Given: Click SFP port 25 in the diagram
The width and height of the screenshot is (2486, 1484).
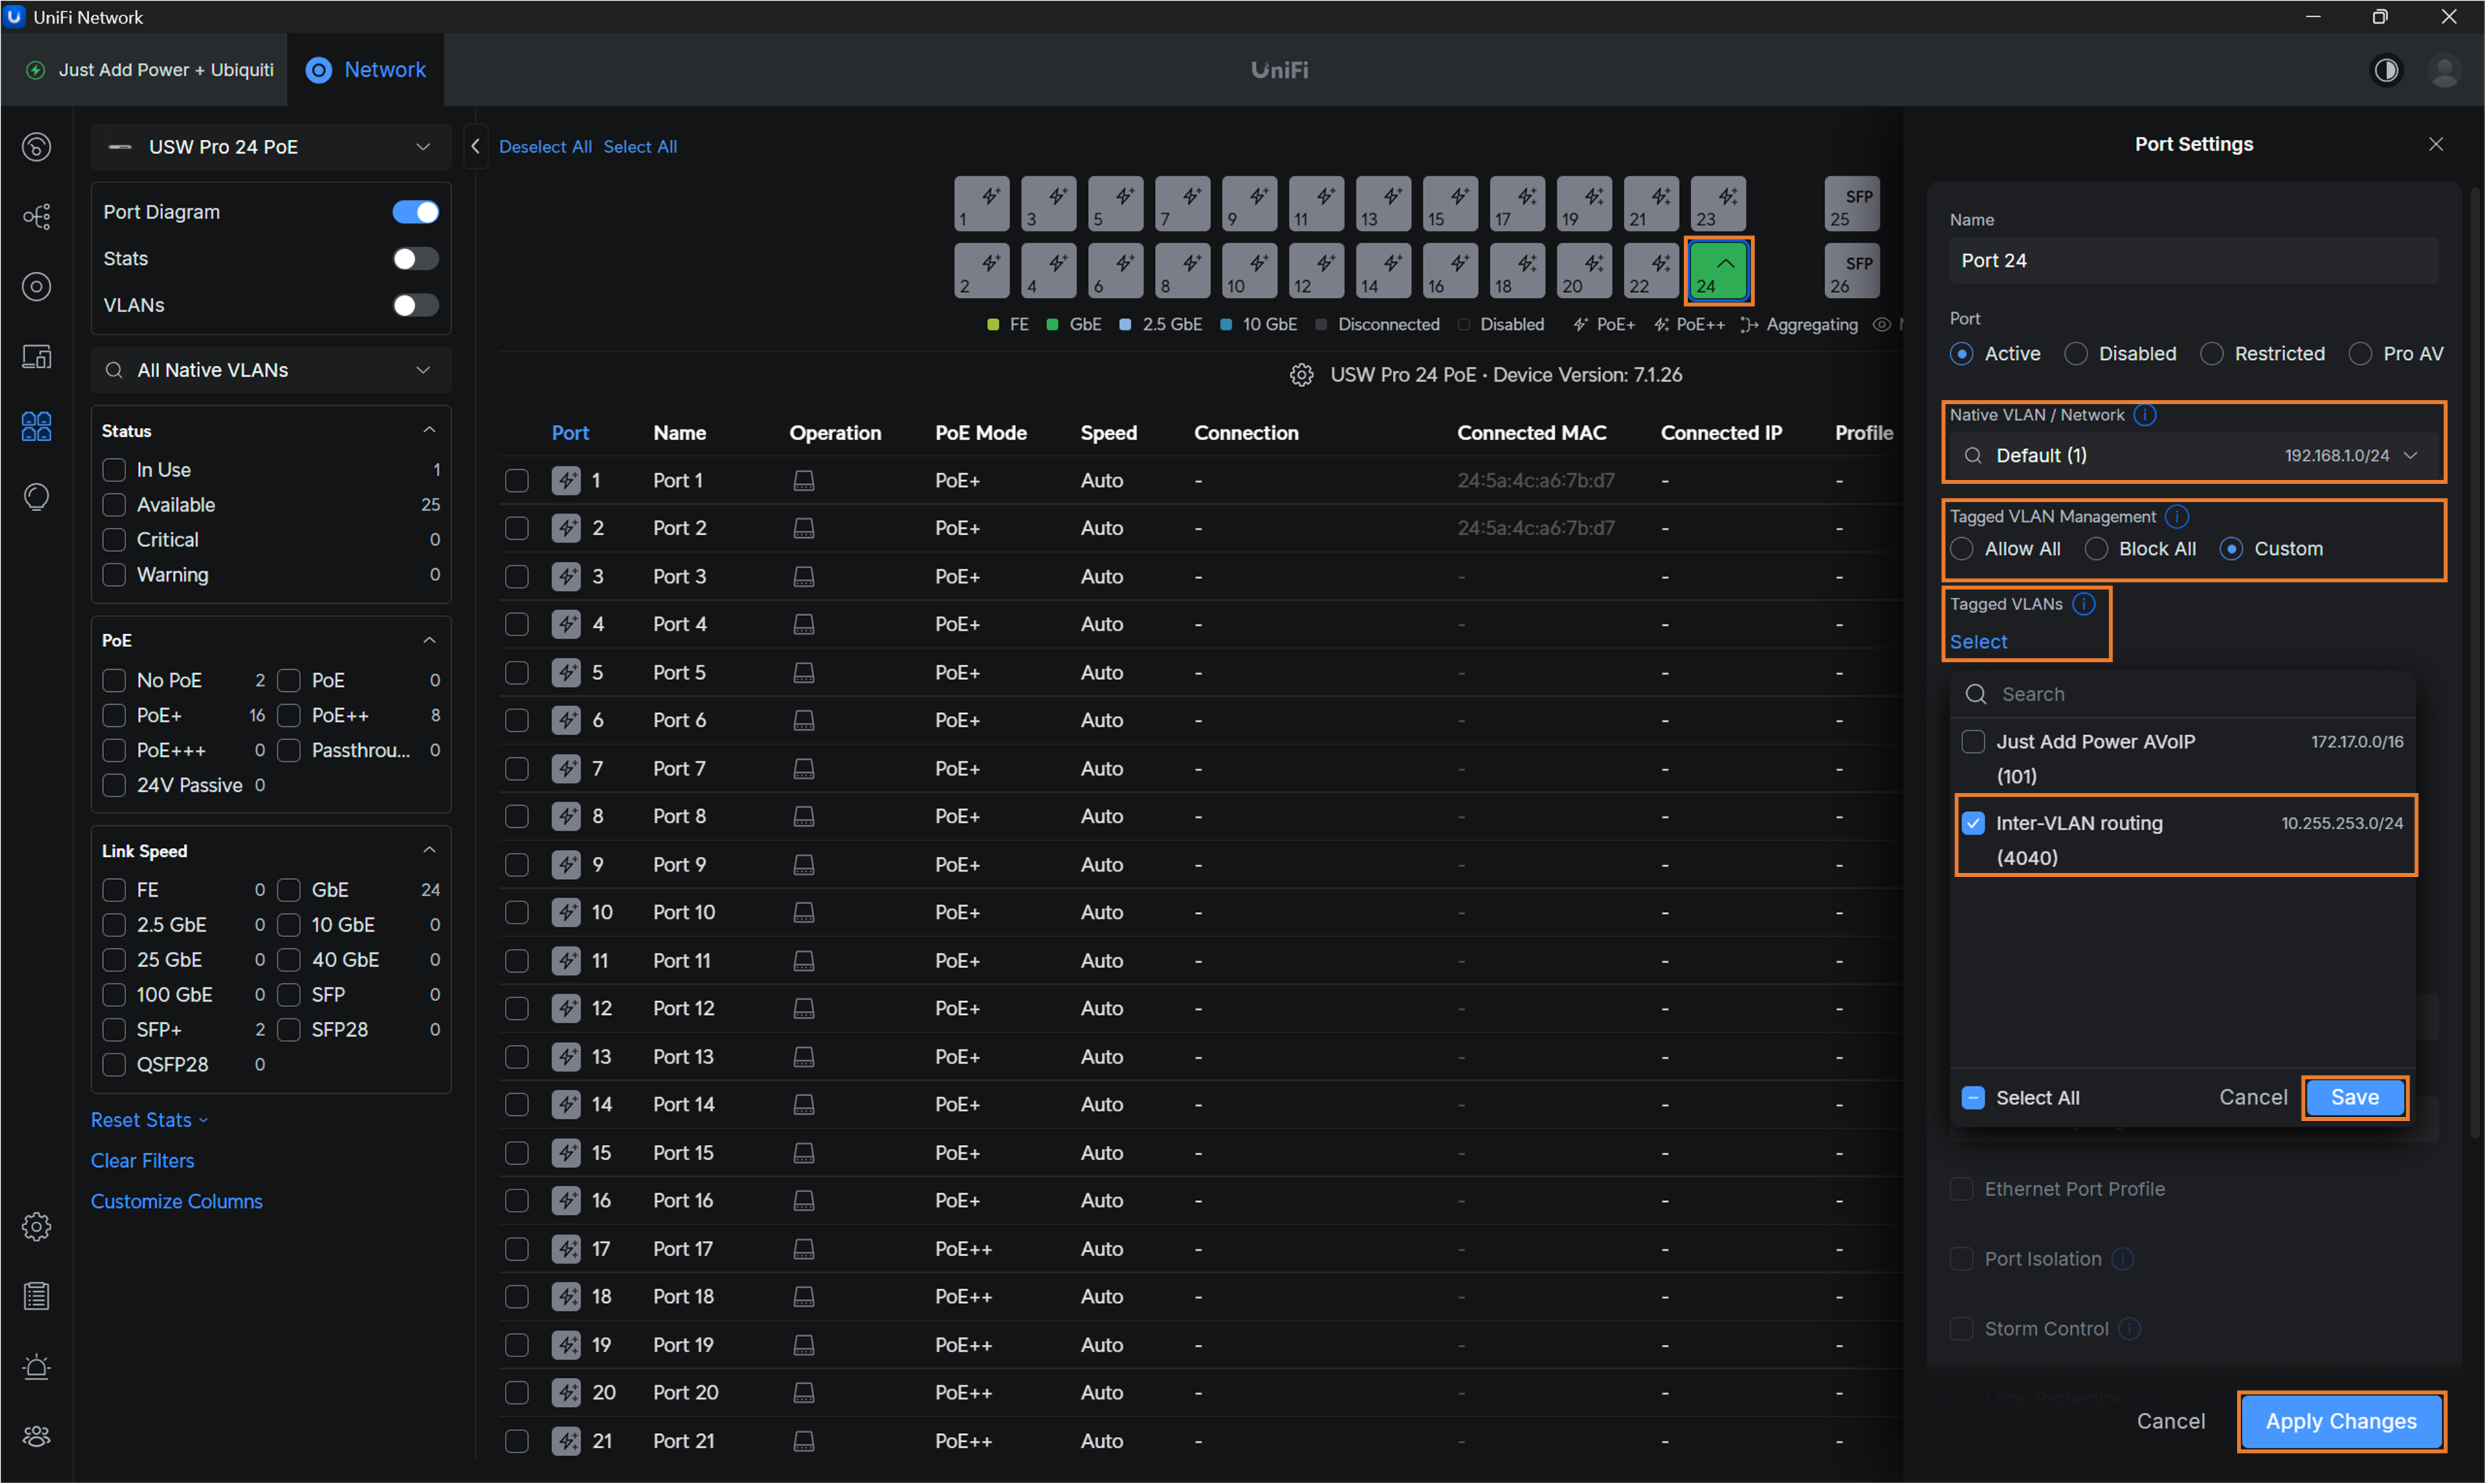Looking at the screenshot, I should pos(1851,205).
